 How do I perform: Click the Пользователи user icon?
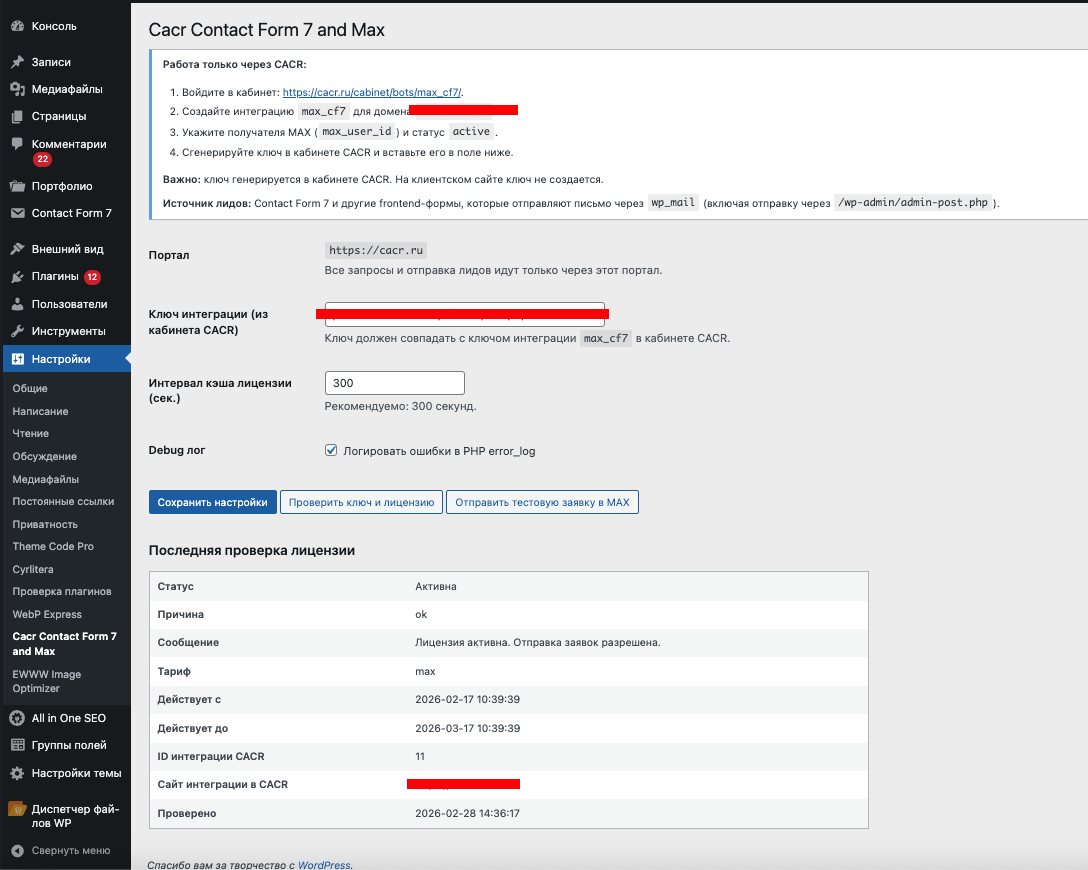tap(17, 304)
